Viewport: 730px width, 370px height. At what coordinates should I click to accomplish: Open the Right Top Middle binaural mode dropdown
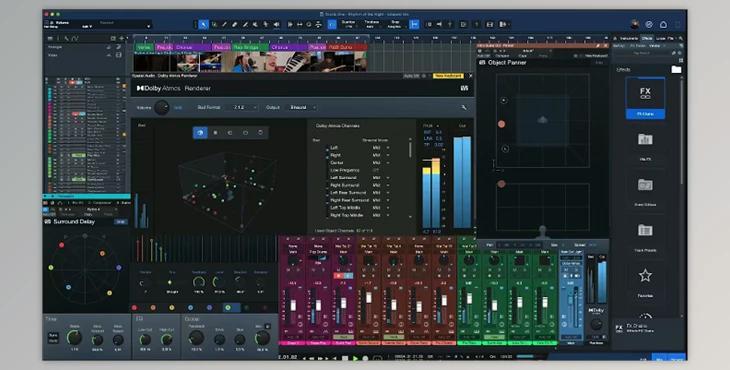[380, 215]
